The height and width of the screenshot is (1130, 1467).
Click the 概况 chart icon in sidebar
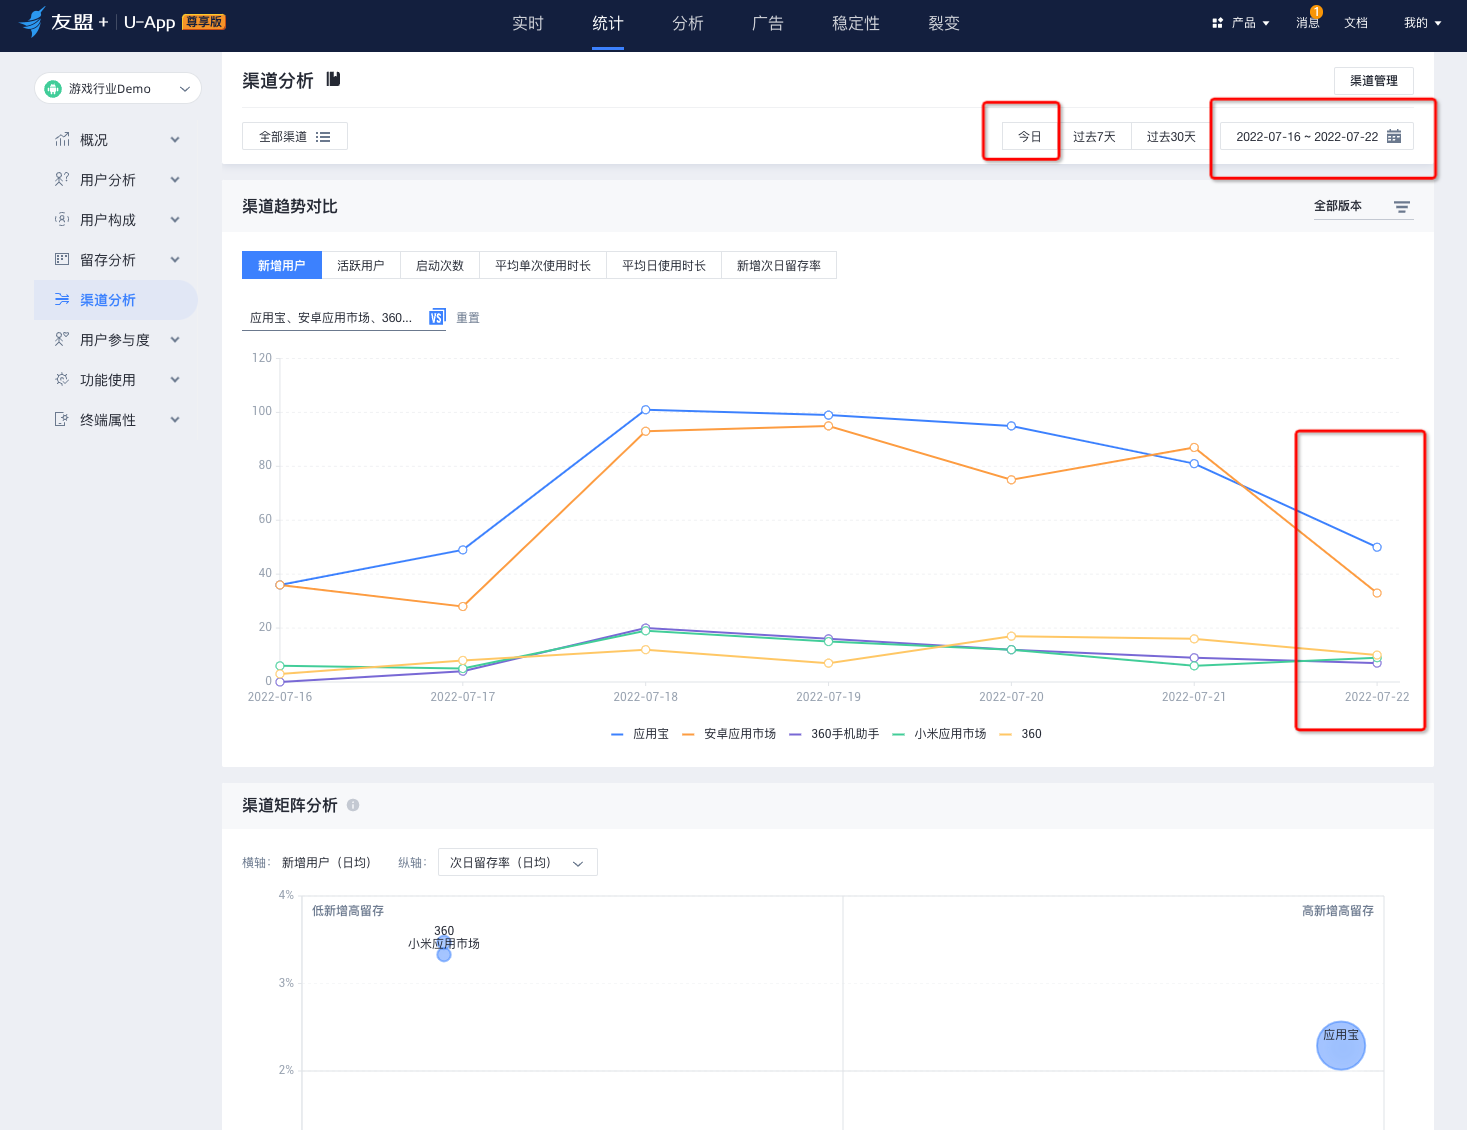coord(62,140)
